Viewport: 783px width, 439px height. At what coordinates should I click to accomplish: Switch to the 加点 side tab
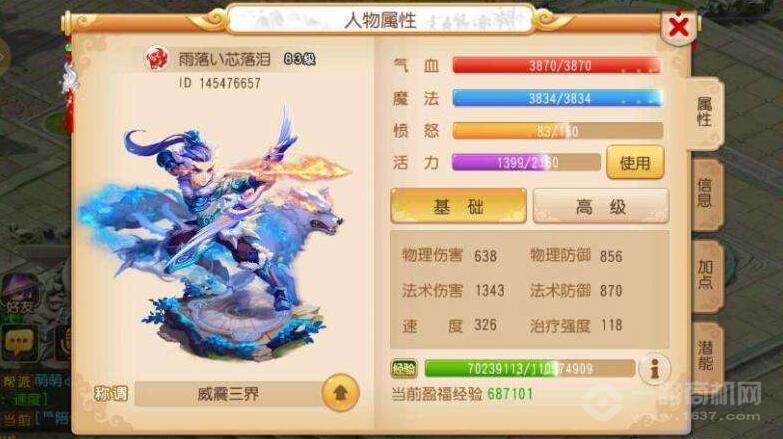coord(706,276)
